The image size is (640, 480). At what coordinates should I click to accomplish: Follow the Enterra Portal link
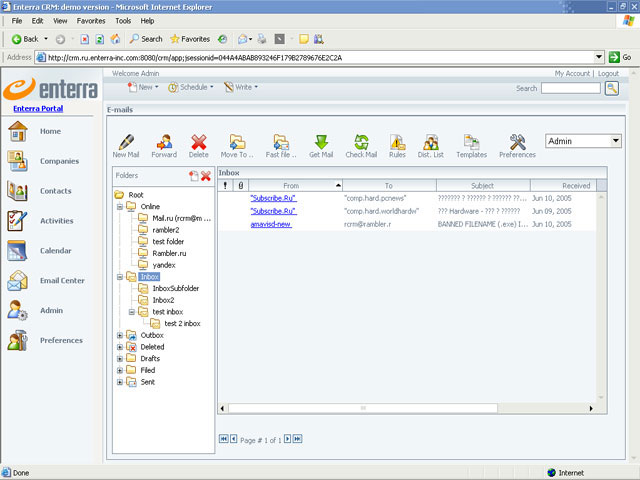coord(38,109)
